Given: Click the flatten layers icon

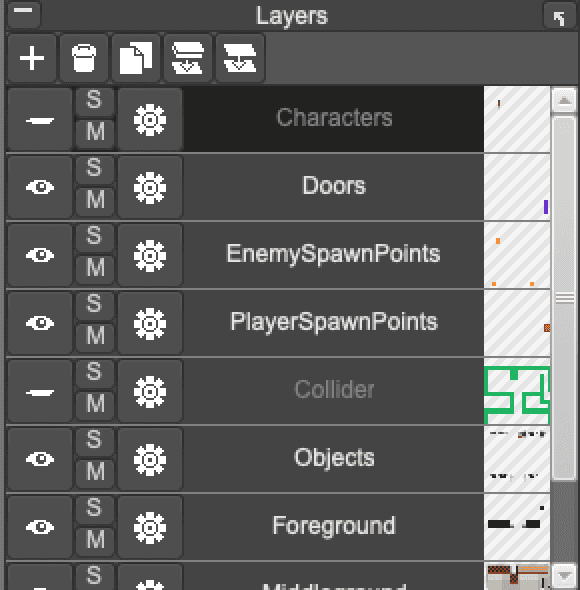Looking at the screenshot, I should pos(240,58).
